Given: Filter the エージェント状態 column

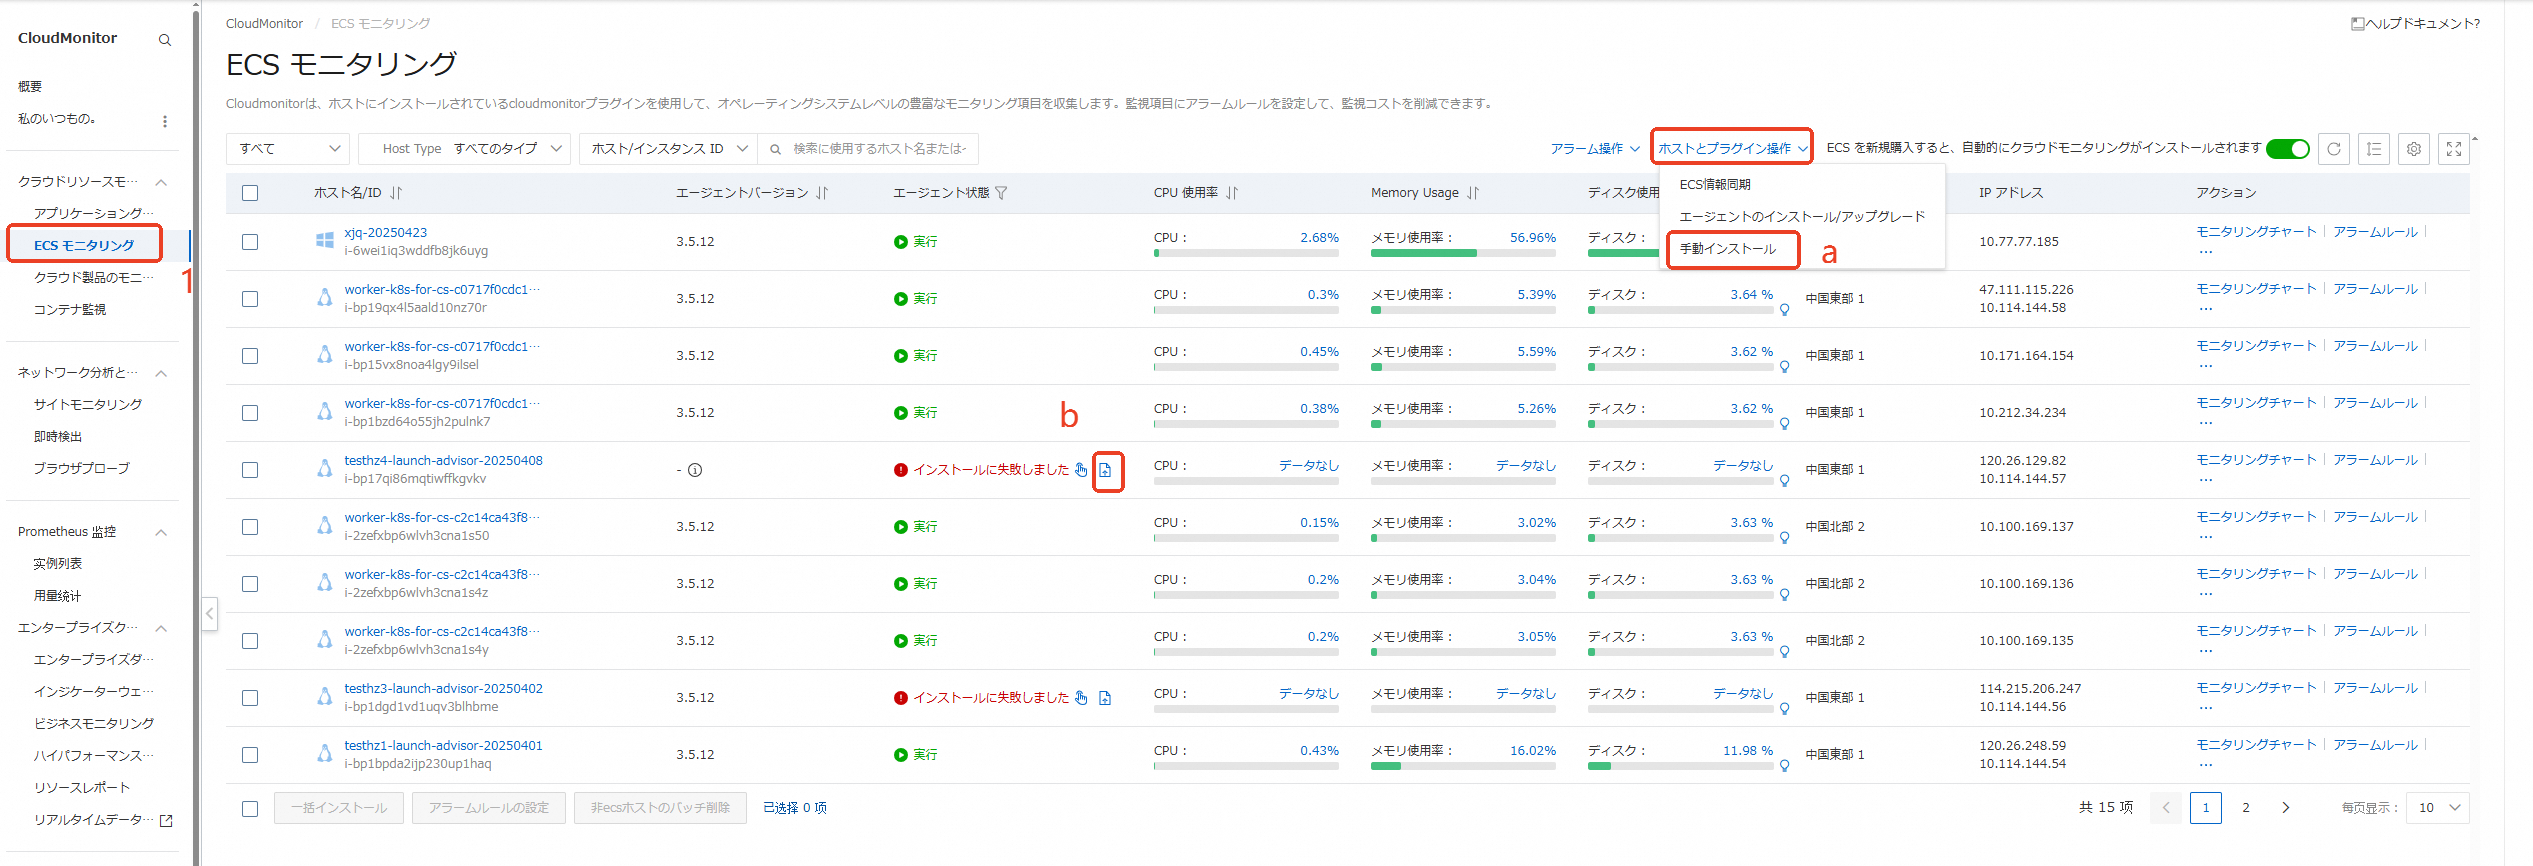Looking at the screenshot, I should pos(1001,193).
